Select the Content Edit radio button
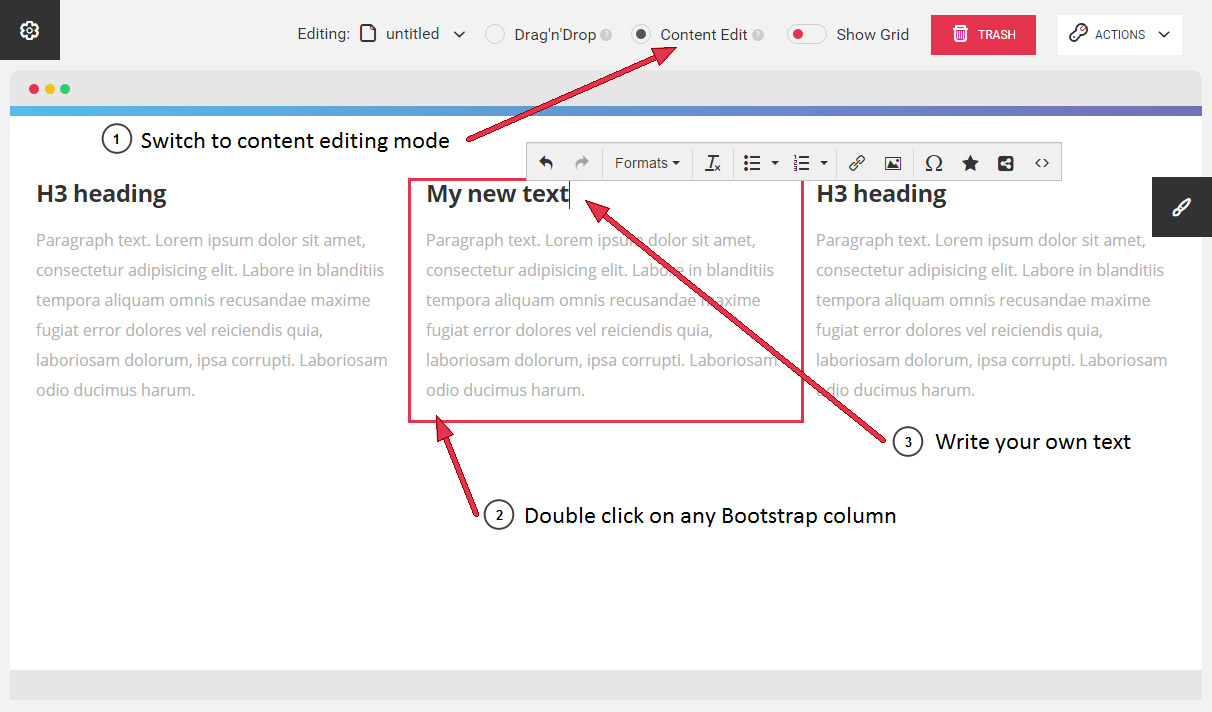The image size is (1212, 712). click(641, 34)
